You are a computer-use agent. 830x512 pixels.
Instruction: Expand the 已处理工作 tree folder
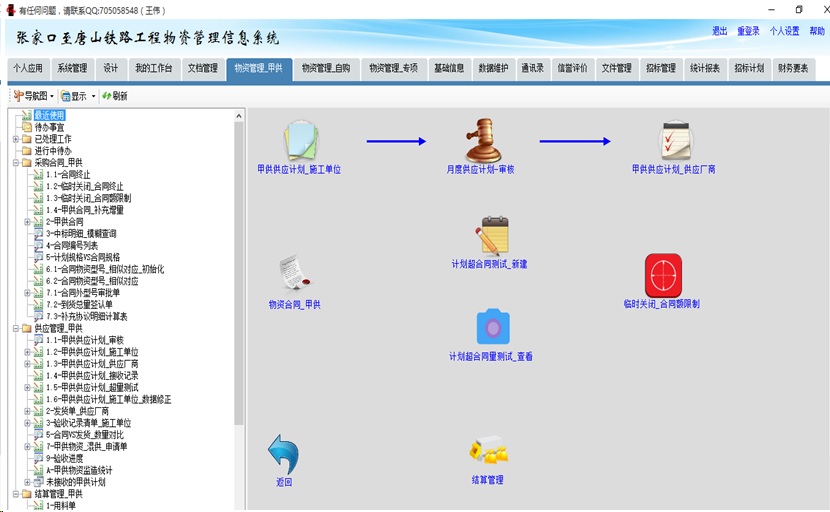click(x=15, y=139)
